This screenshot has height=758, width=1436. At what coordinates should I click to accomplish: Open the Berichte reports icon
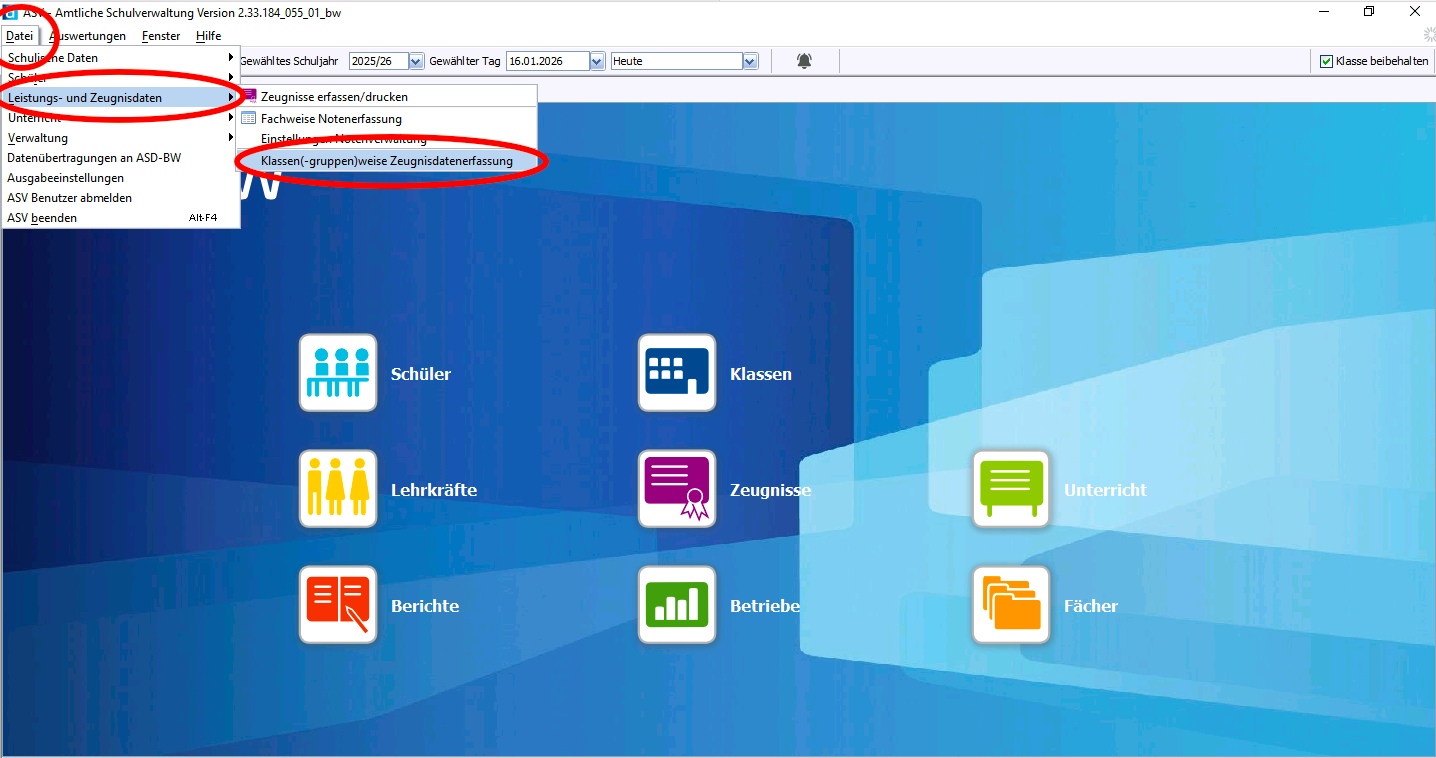point(338,605)
